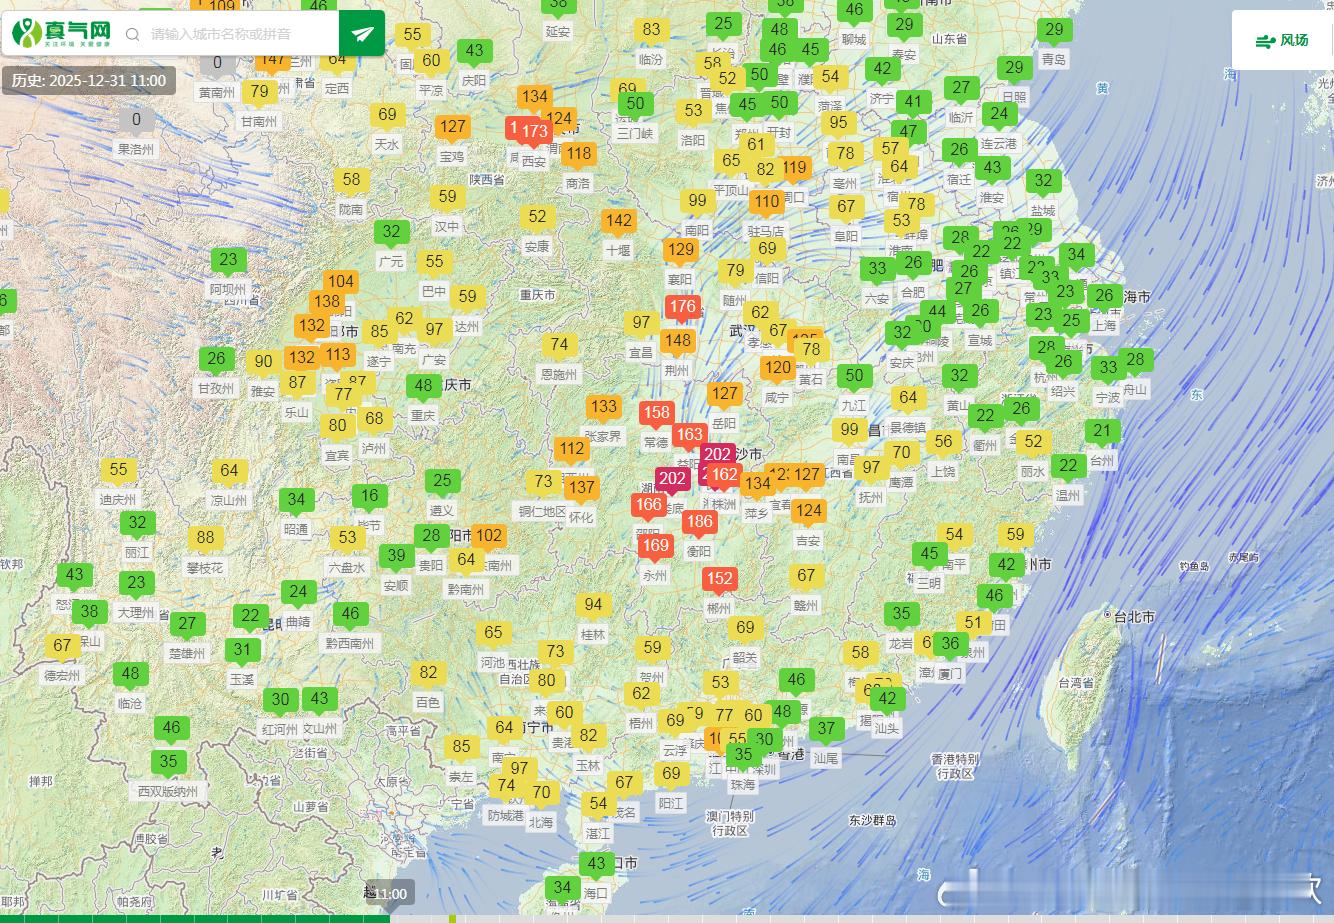The height and width of the screenshot is (923, 1334).
Task: Click the 48 AQI marker at 临沧
Action: [130, 674]
